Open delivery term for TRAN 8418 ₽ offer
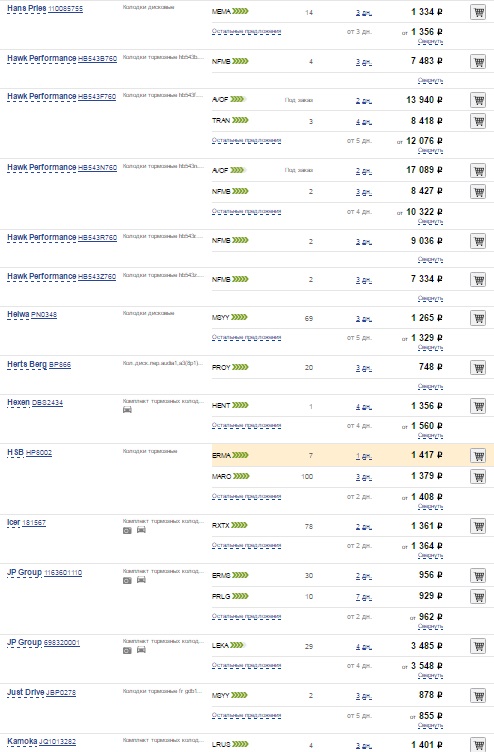This screenshot has height=752, width=494. [364, 121]
